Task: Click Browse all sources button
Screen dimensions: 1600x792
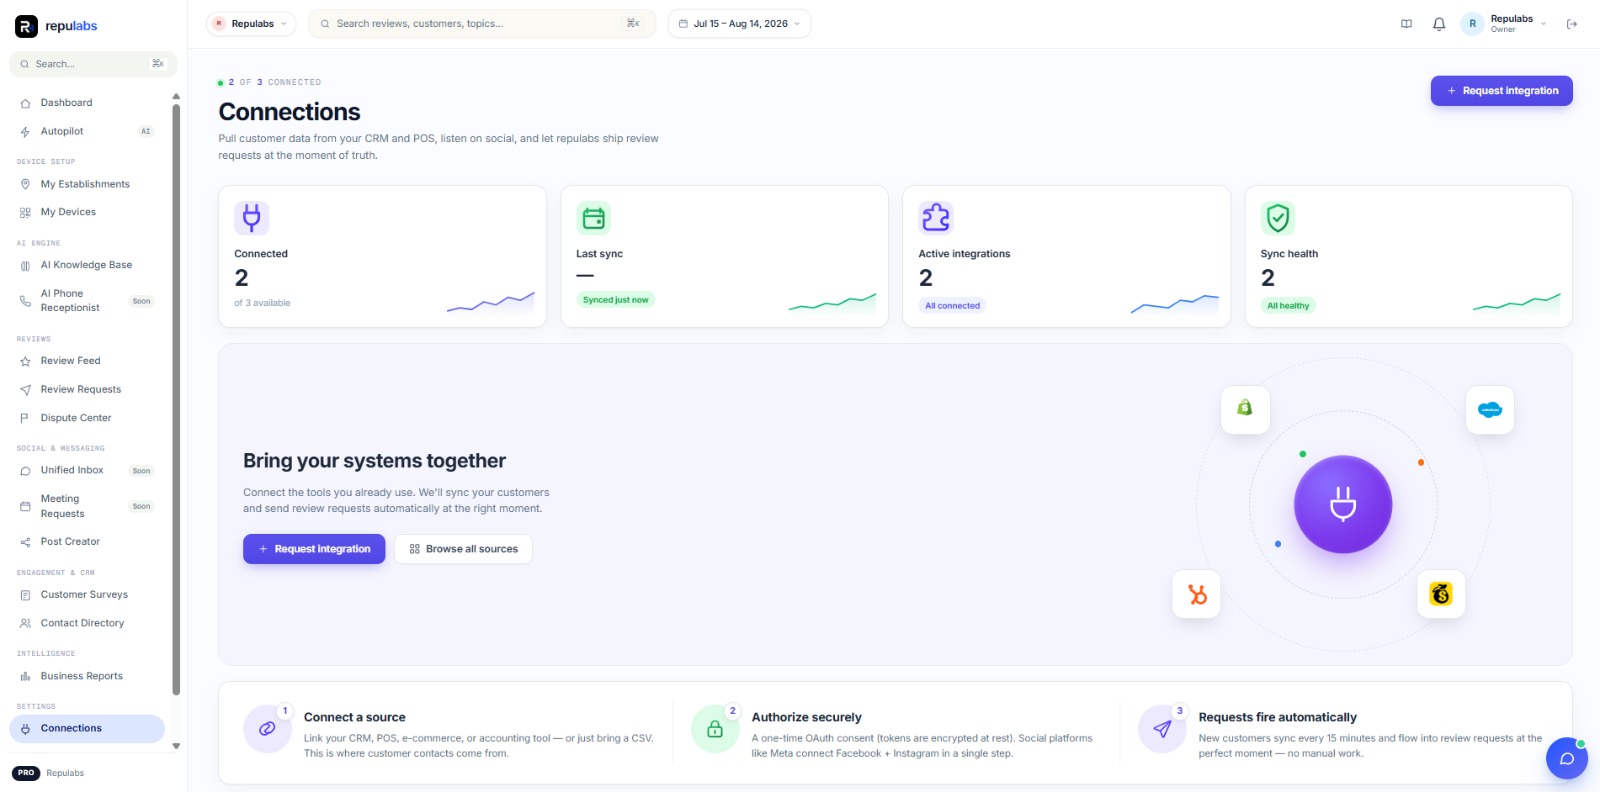Action: (x=464, y=549)
